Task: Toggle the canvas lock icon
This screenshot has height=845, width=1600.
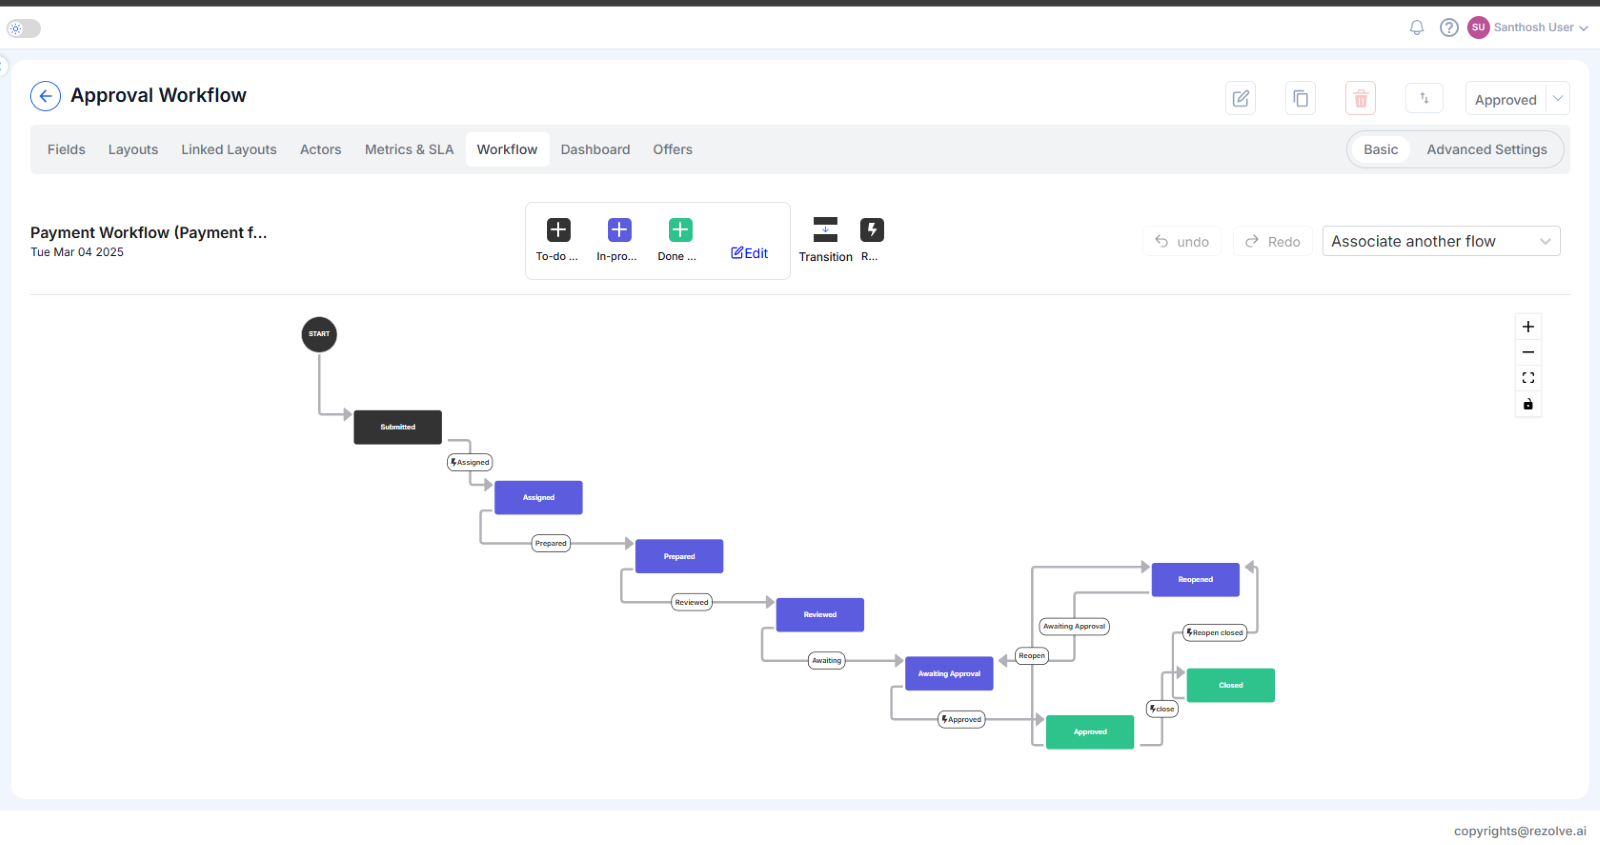Action: coord(1528,404)
